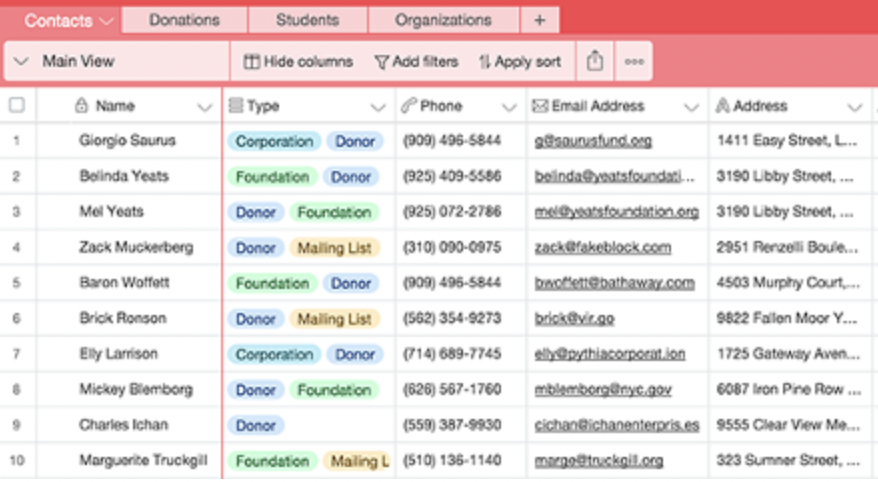This screenshot has height=482, width=878.
Task: Open email link marge@truckgill.org
Action: [599, 460]
